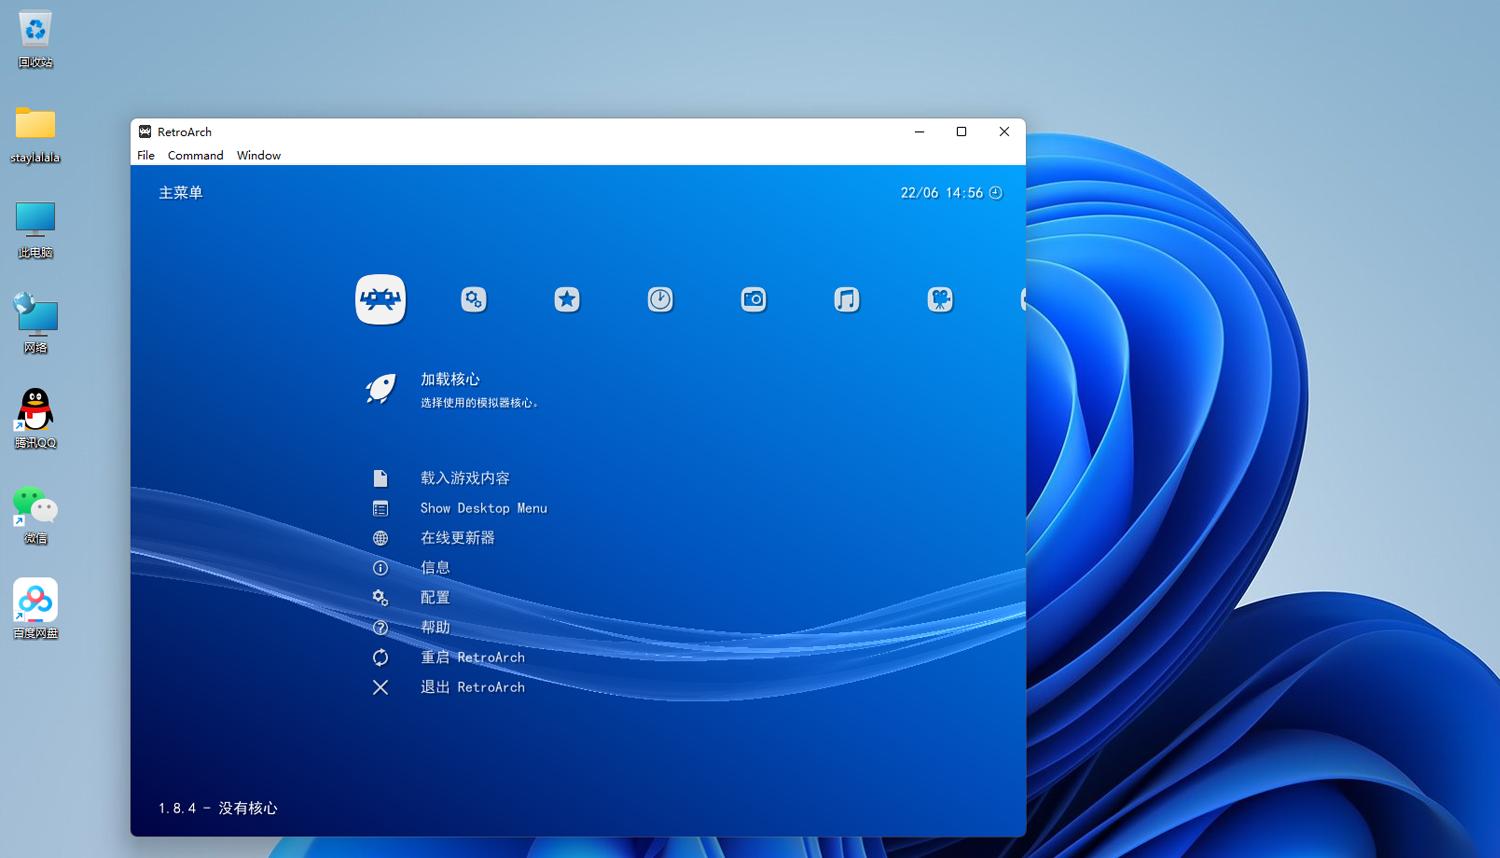Click the gears icon beside 配置
The image size is (1500, 858).
pyautogui.click(x=380, y=598)
